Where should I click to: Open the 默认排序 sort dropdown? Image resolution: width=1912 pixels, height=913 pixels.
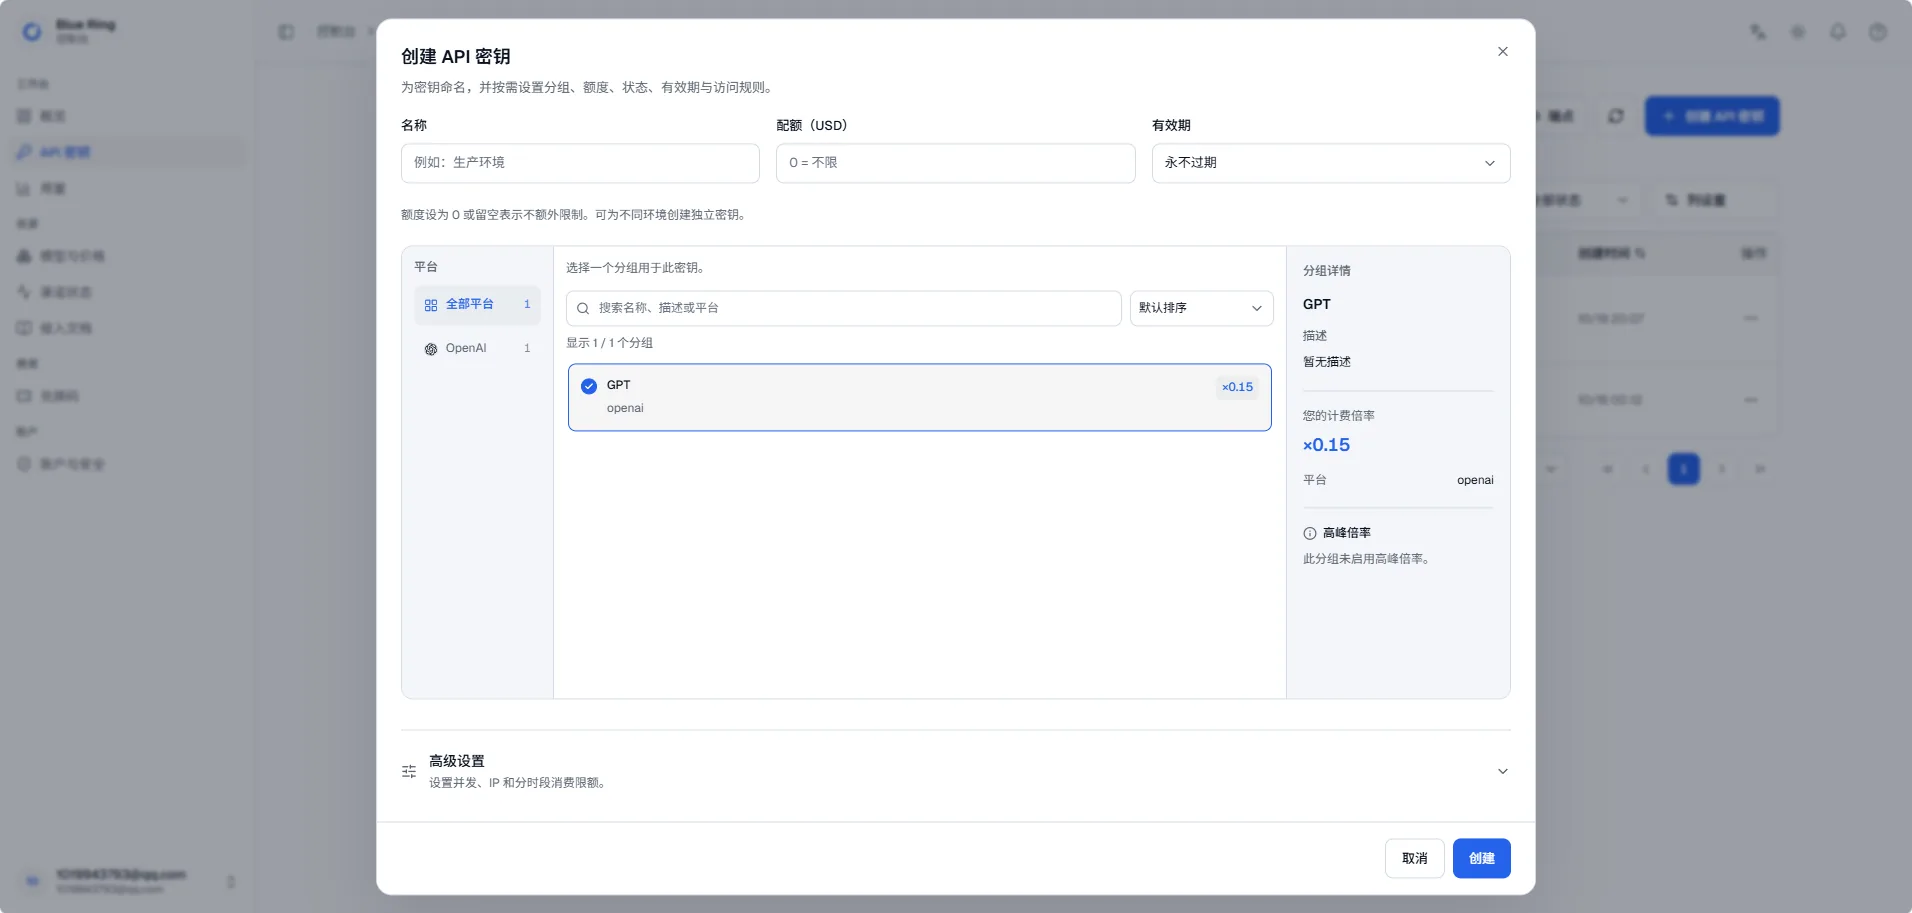(1201, 308)
